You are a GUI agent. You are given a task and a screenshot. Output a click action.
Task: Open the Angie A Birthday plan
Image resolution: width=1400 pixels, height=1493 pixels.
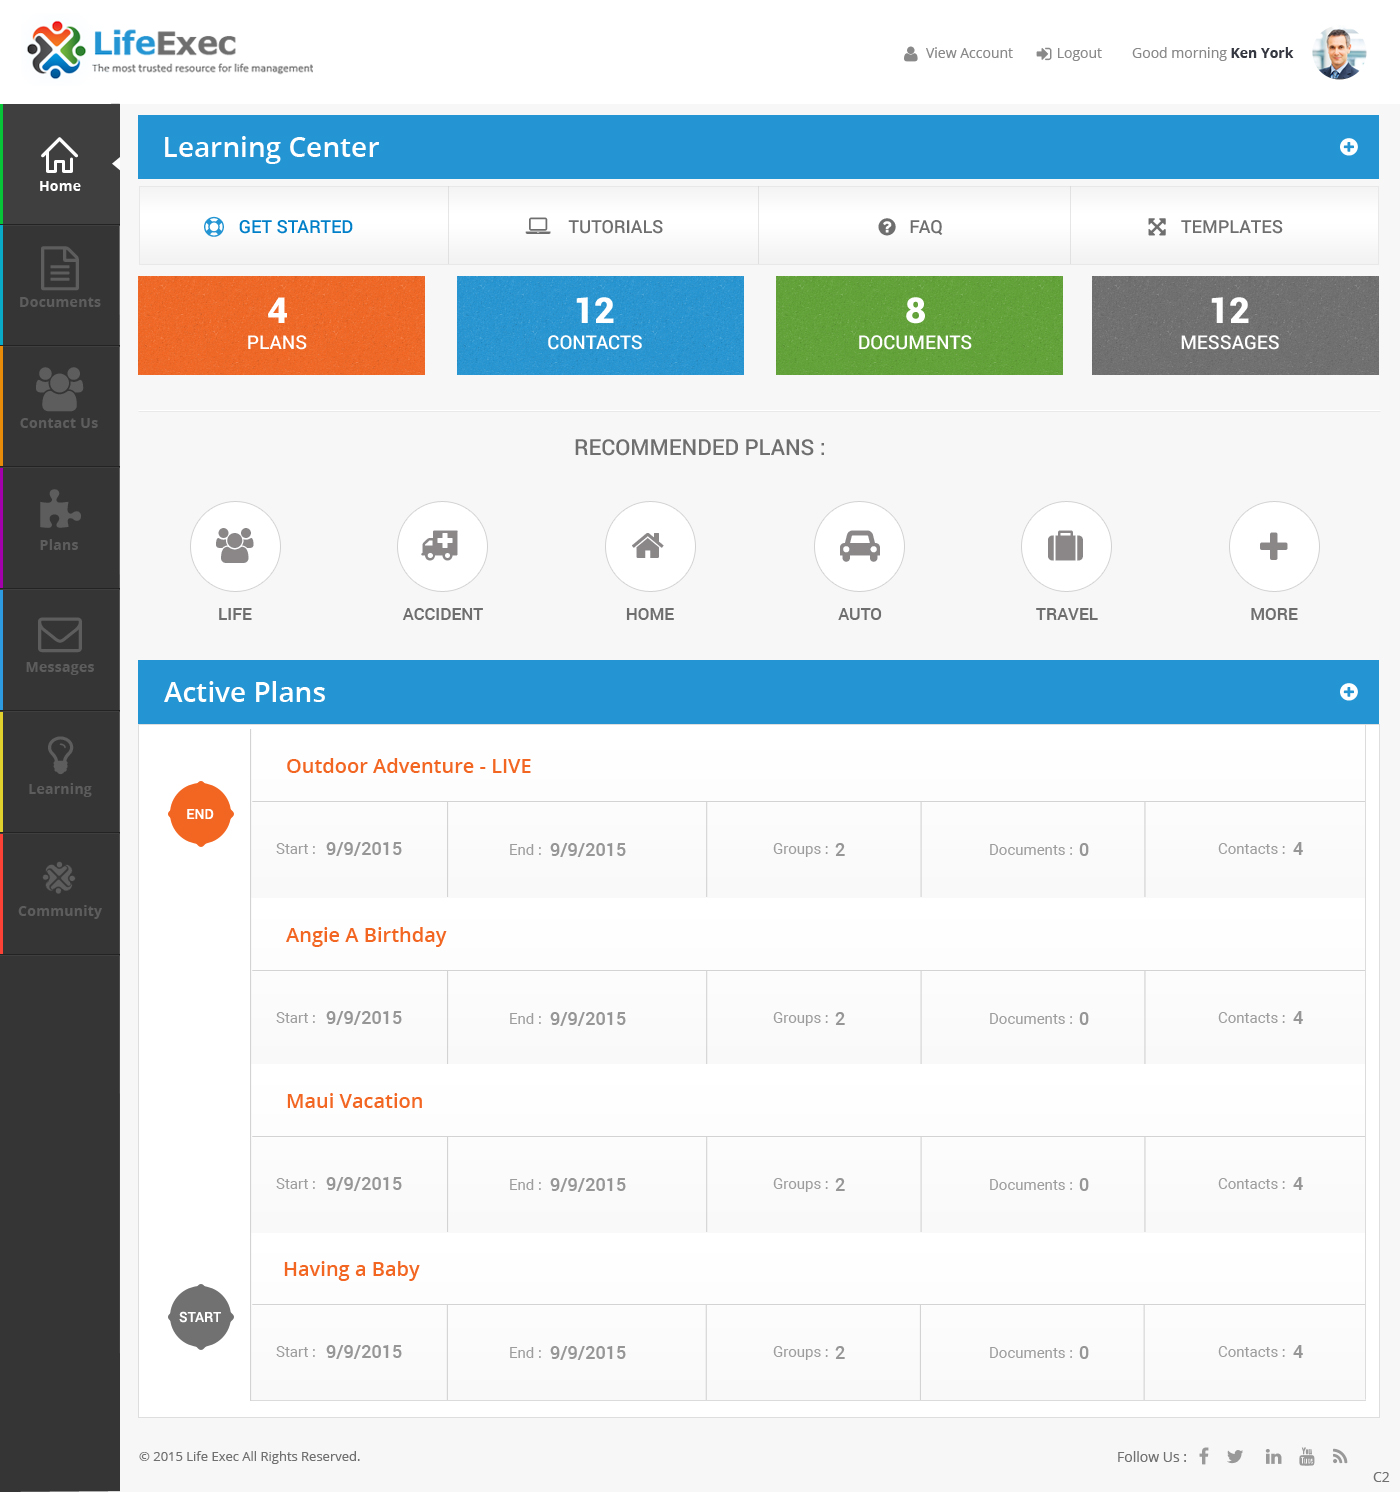coord(366,935)
